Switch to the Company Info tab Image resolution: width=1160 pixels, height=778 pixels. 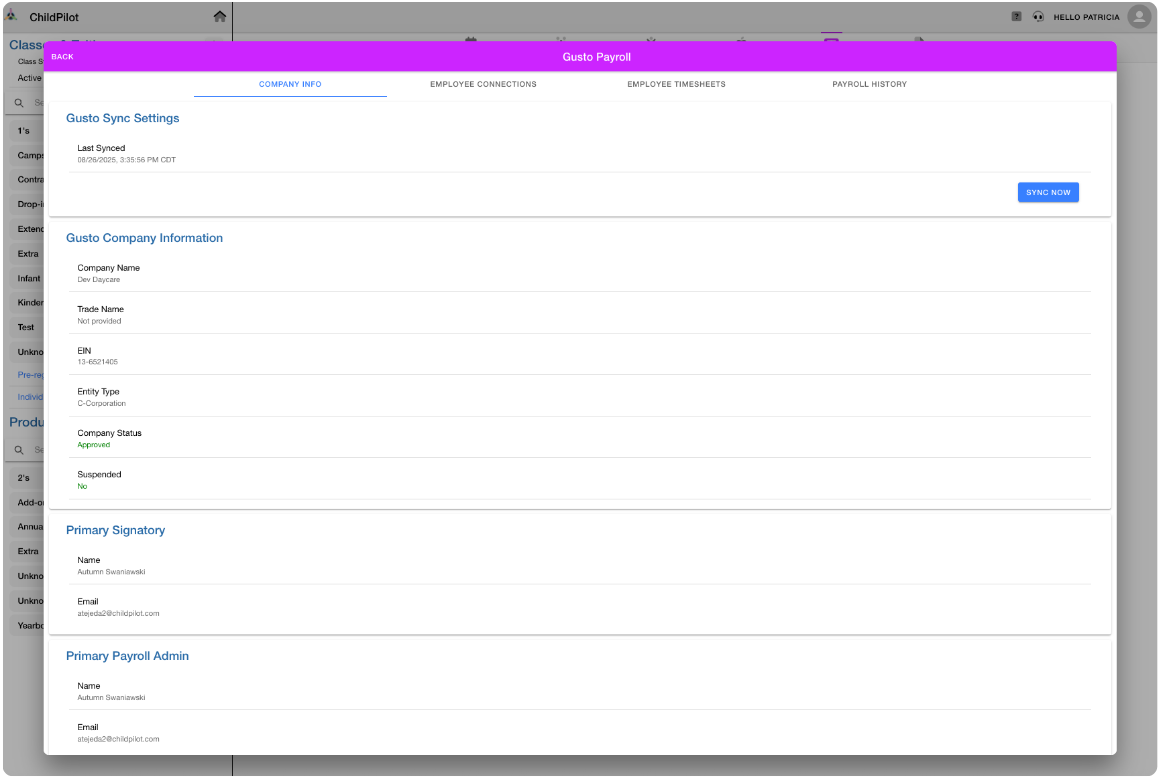coord(290,84)
